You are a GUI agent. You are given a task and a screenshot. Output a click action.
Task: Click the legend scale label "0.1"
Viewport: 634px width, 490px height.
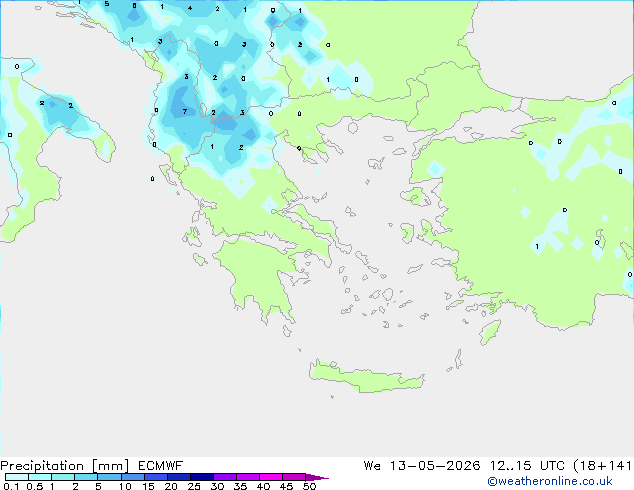point(11,486)
